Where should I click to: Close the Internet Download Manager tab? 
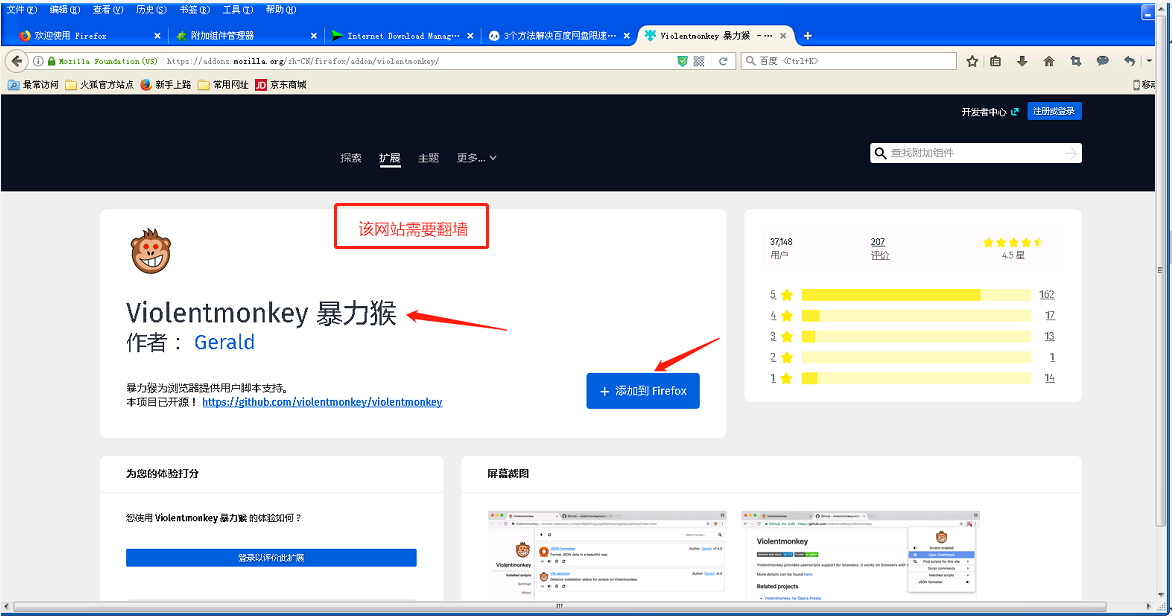[470, 36]
